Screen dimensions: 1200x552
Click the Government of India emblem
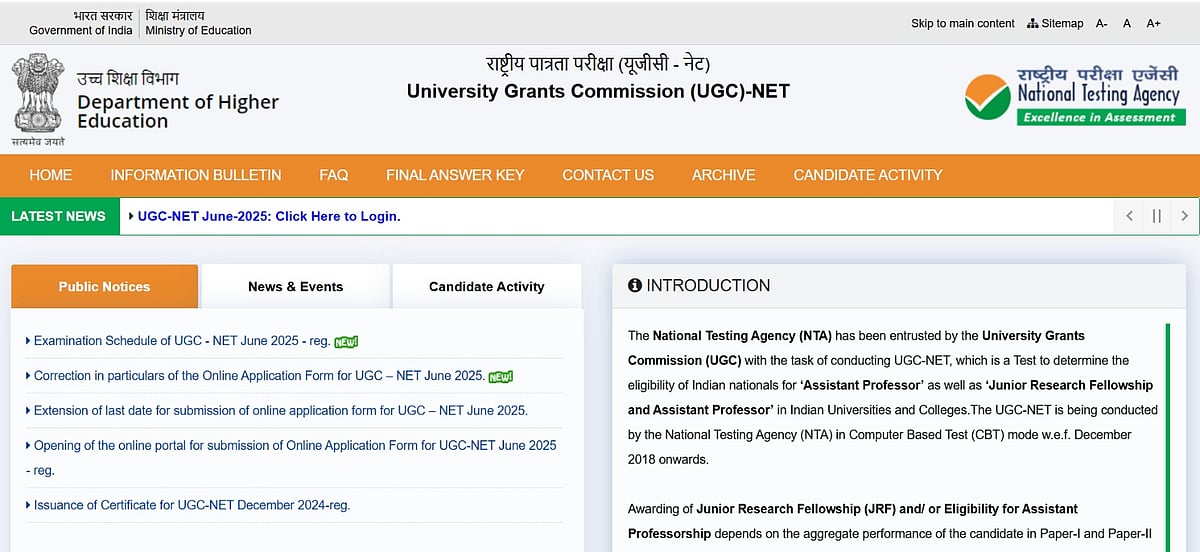click(x=38, y=98)
